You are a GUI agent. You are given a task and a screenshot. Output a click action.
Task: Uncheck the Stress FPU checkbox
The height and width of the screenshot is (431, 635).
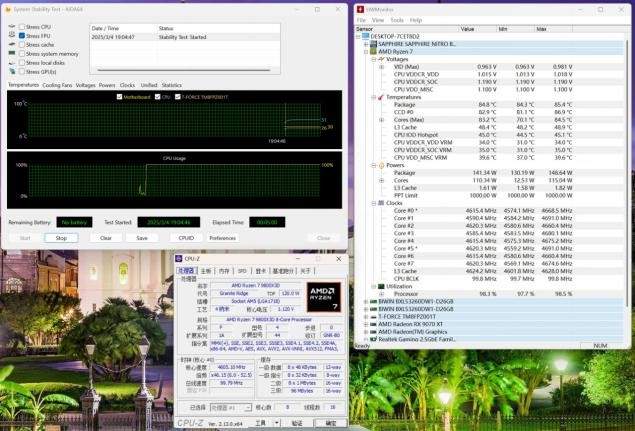(x=22, y=36)
